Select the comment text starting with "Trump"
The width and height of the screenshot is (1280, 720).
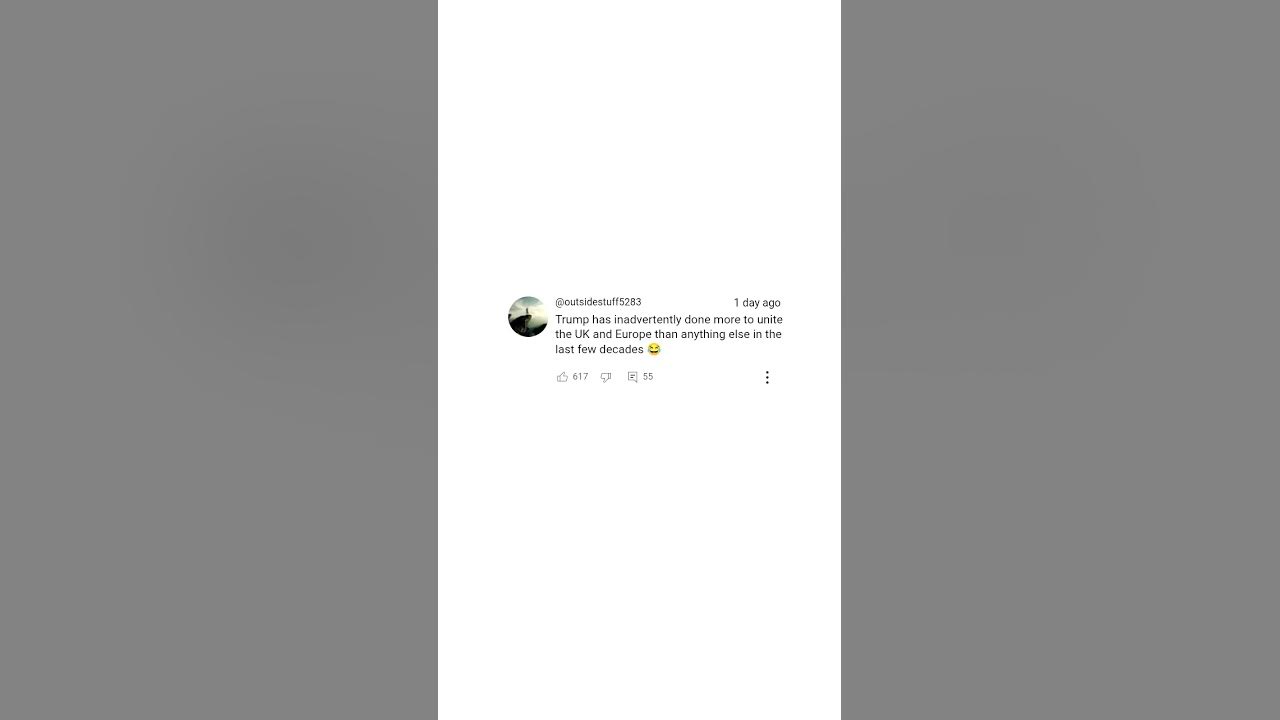point(669,334)
